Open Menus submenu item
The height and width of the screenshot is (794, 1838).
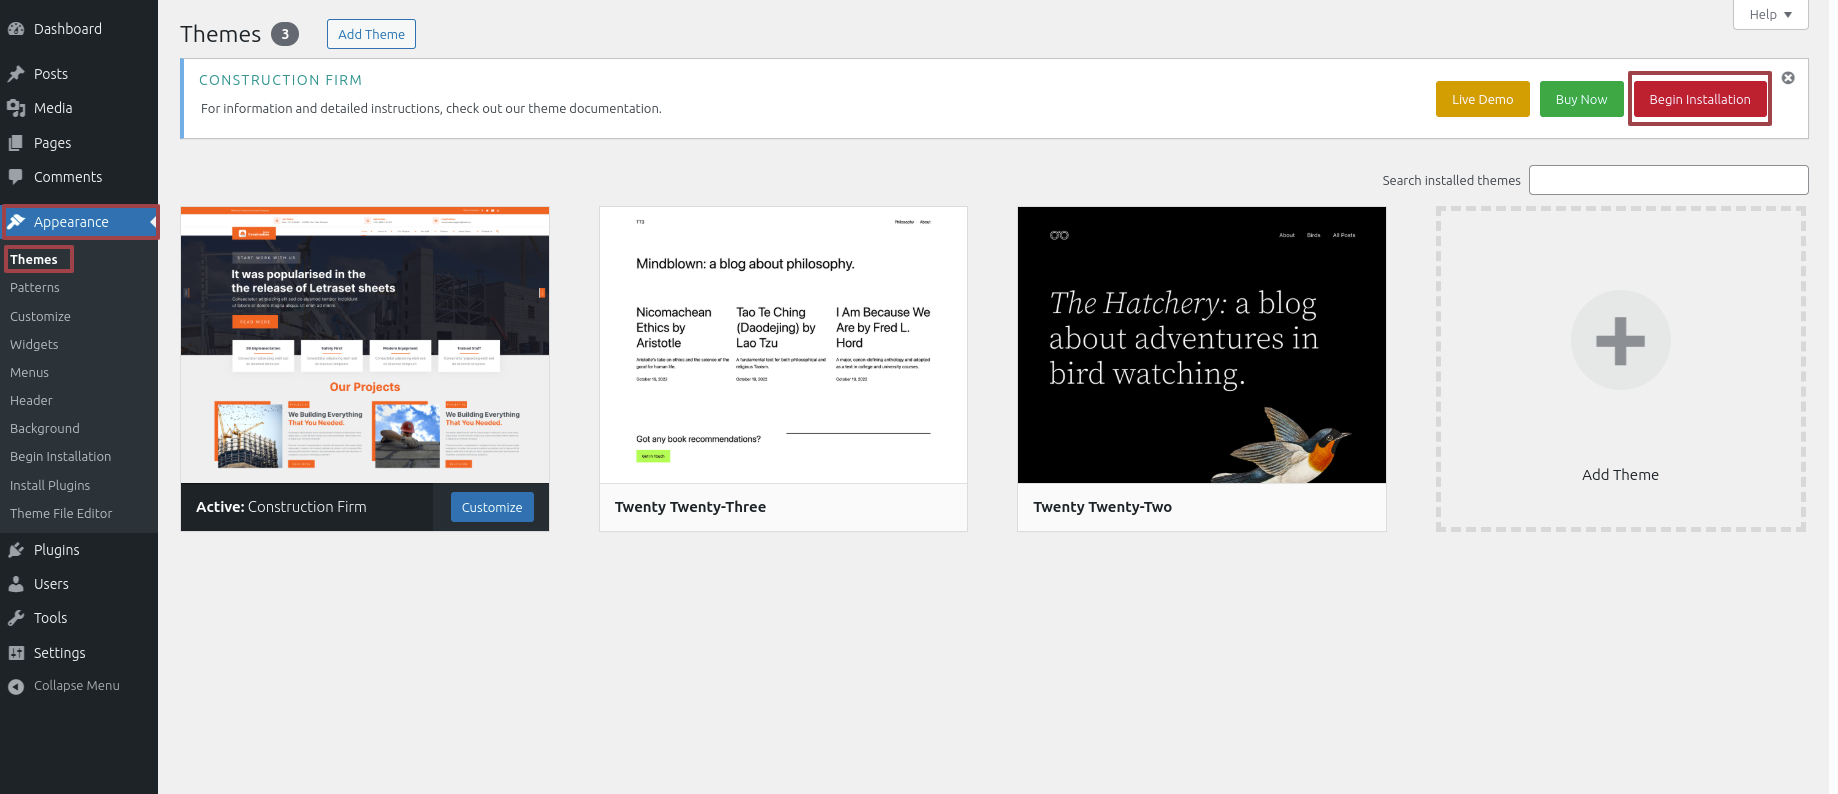pyautogui.click(x=29, y=372)
